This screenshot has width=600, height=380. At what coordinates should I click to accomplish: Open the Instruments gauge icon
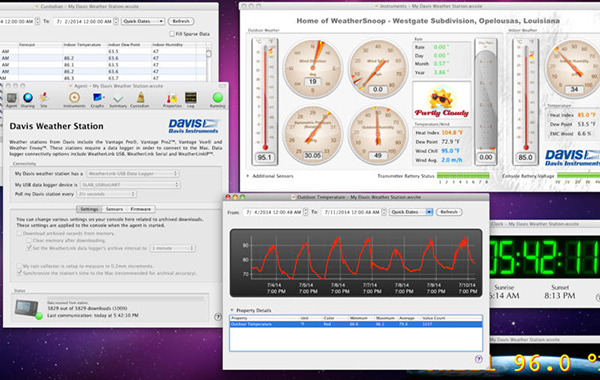74,98
